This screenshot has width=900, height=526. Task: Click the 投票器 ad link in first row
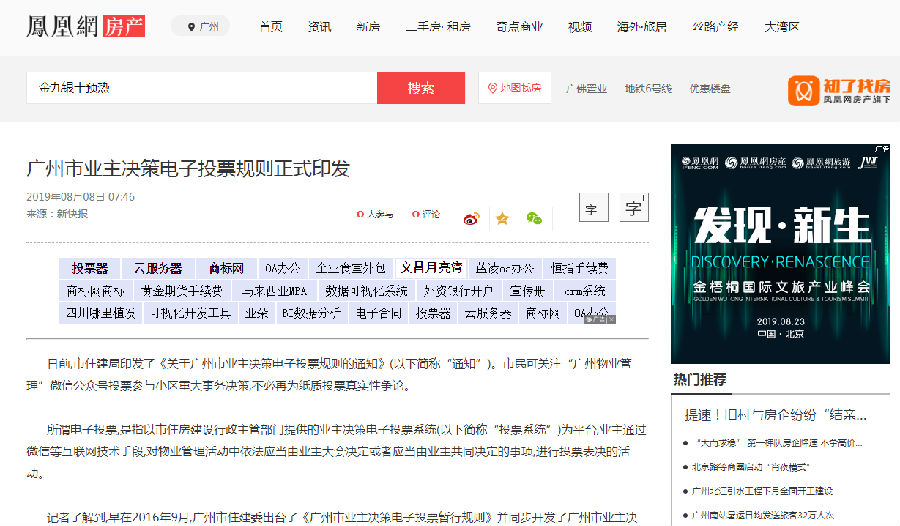coord(89,268)
